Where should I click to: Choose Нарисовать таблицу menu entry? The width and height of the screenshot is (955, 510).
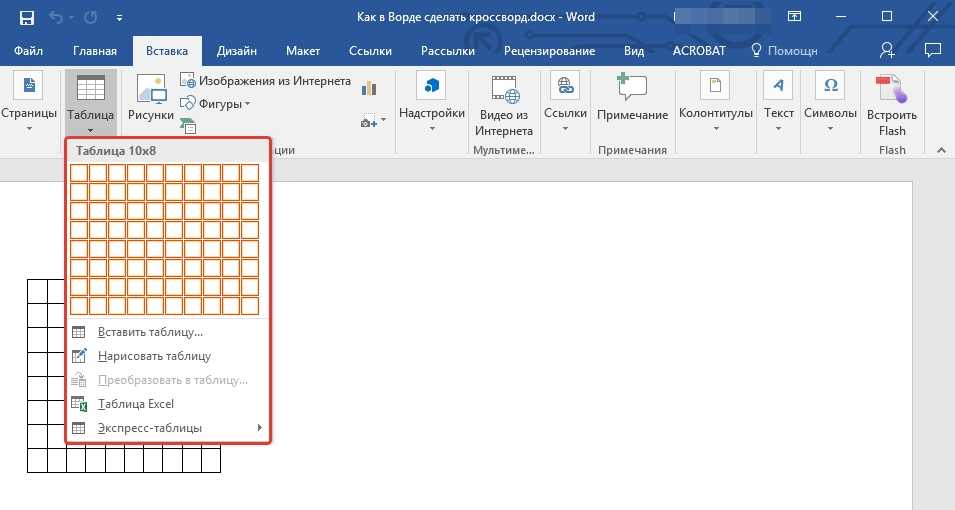[154, 356]
